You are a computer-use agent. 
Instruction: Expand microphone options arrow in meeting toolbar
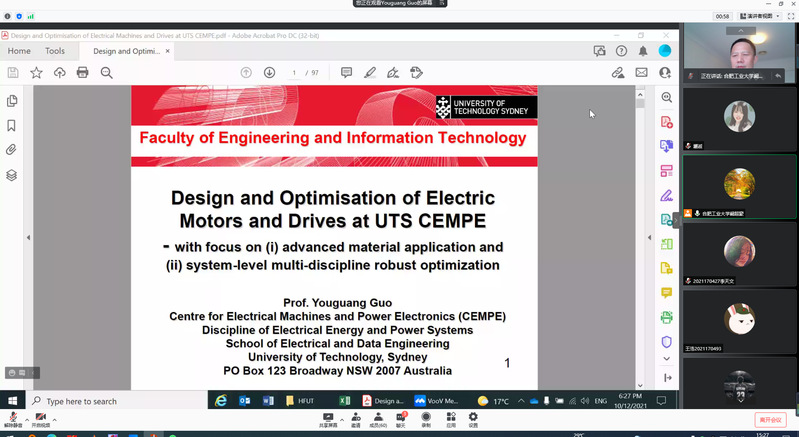pos(26,420)
